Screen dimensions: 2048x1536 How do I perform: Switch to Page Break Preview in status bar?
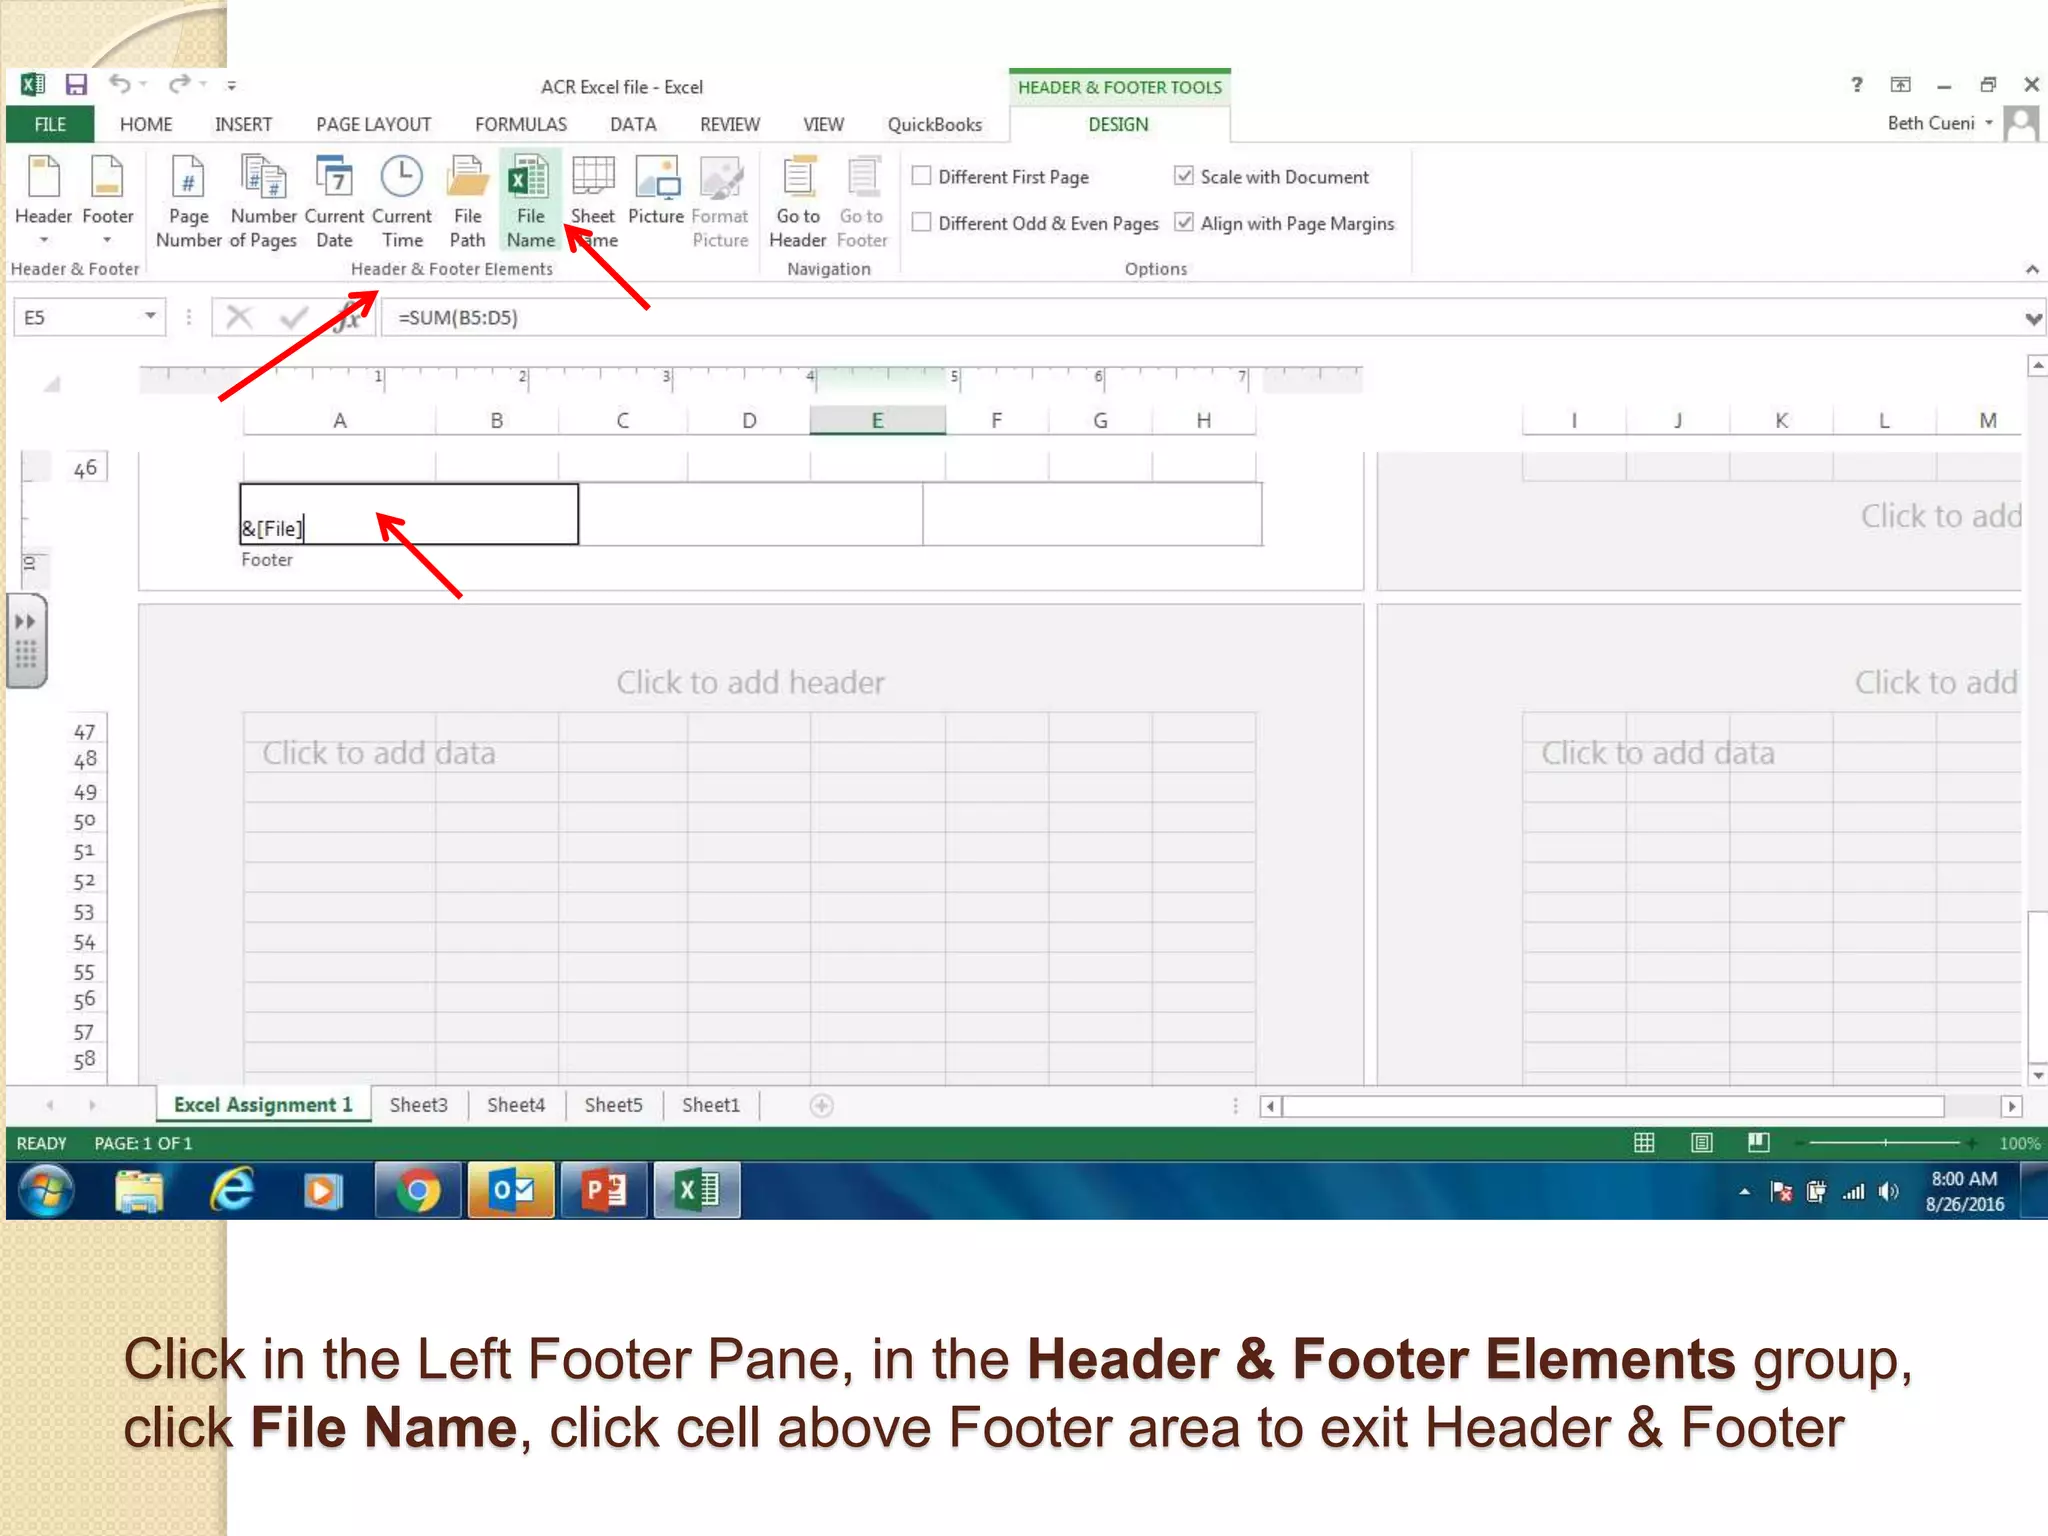(x=1759, y=1143)
